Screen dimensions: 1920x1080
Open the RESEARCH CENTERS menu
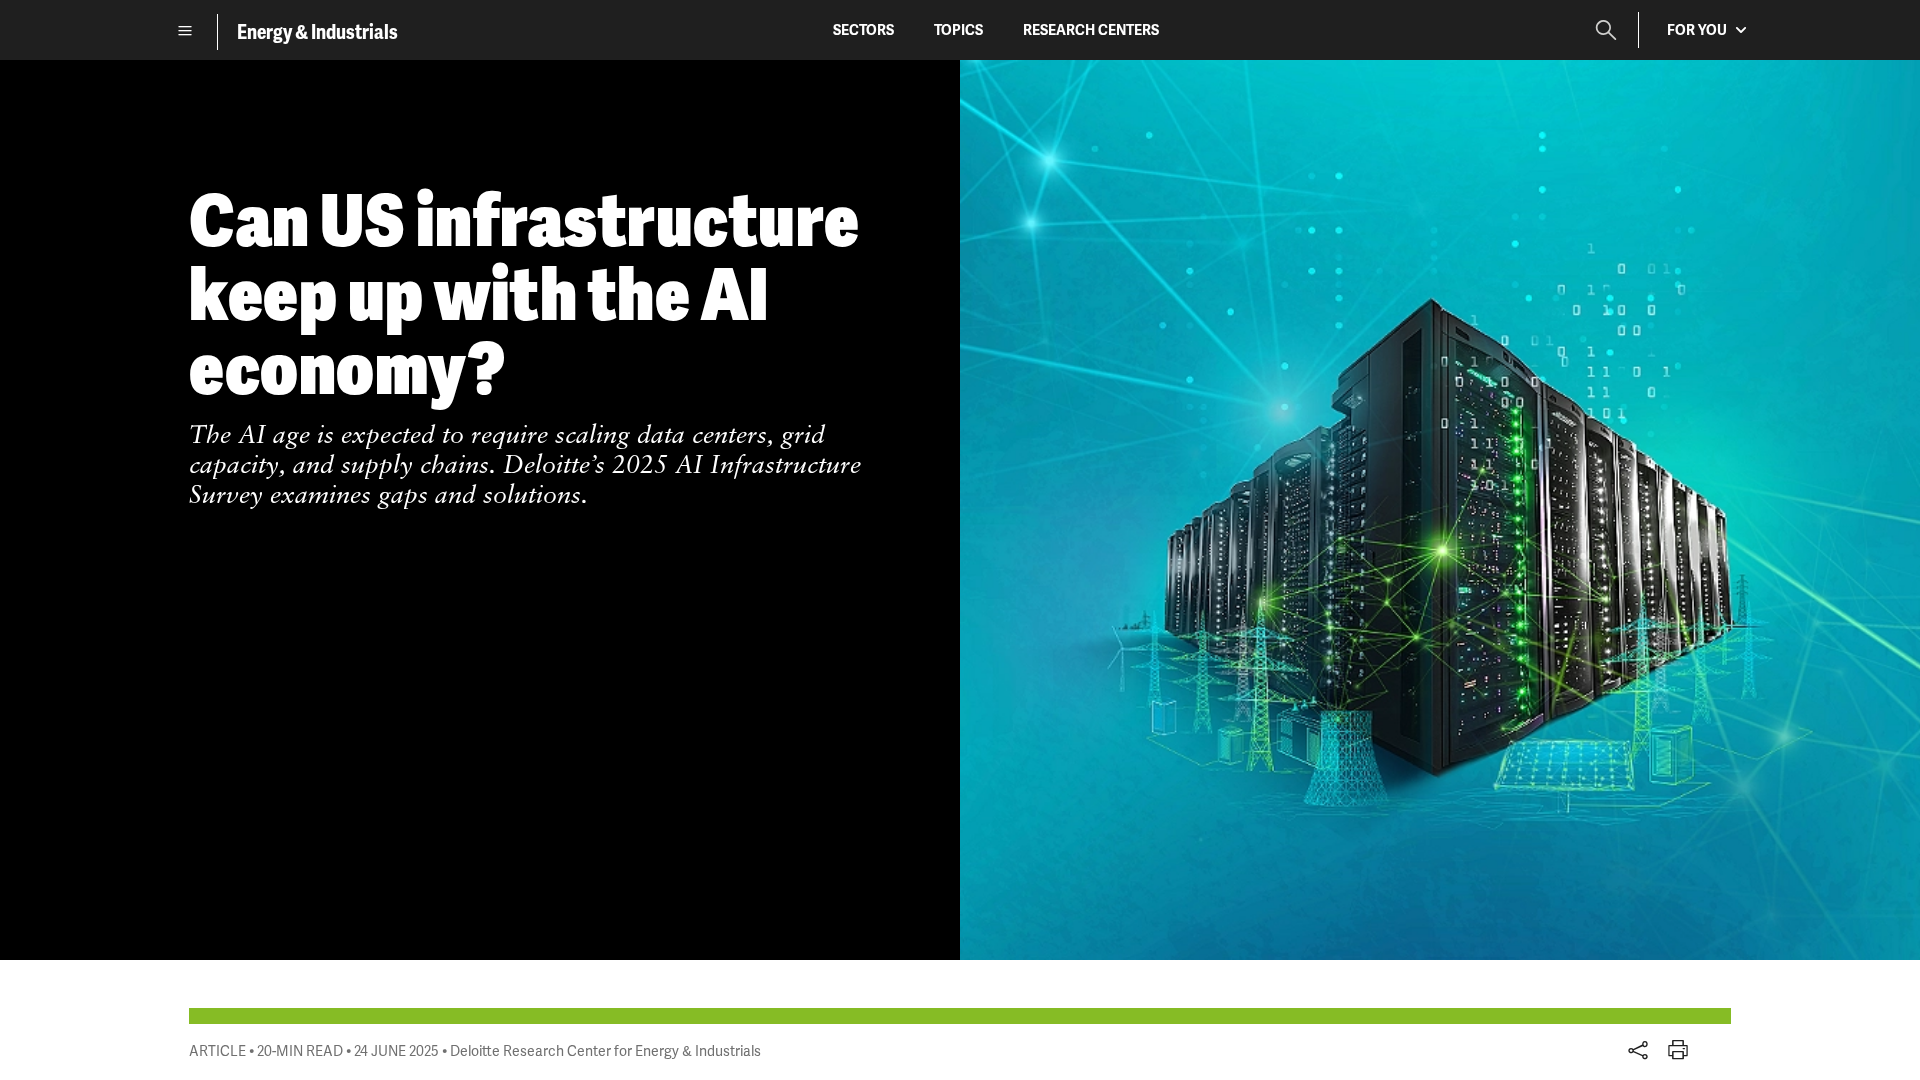1090,30
